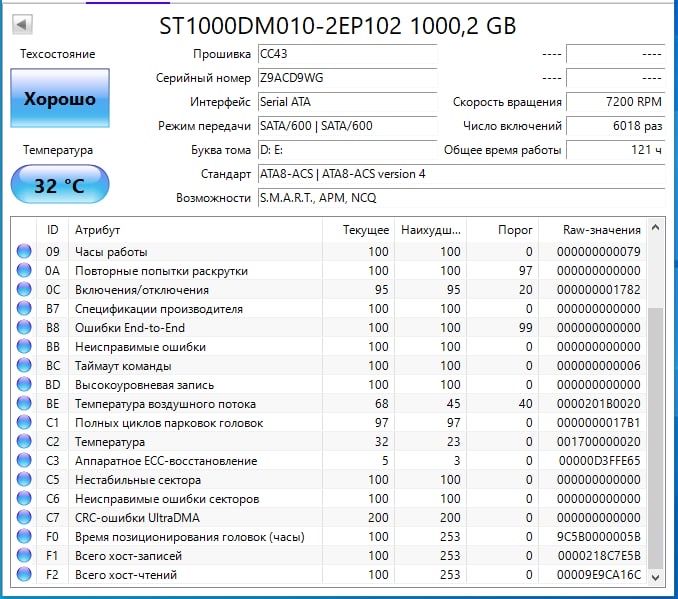The image size is (678, 599).
Task: Click the status orb for C2 Температура
Action: (24, 442)
